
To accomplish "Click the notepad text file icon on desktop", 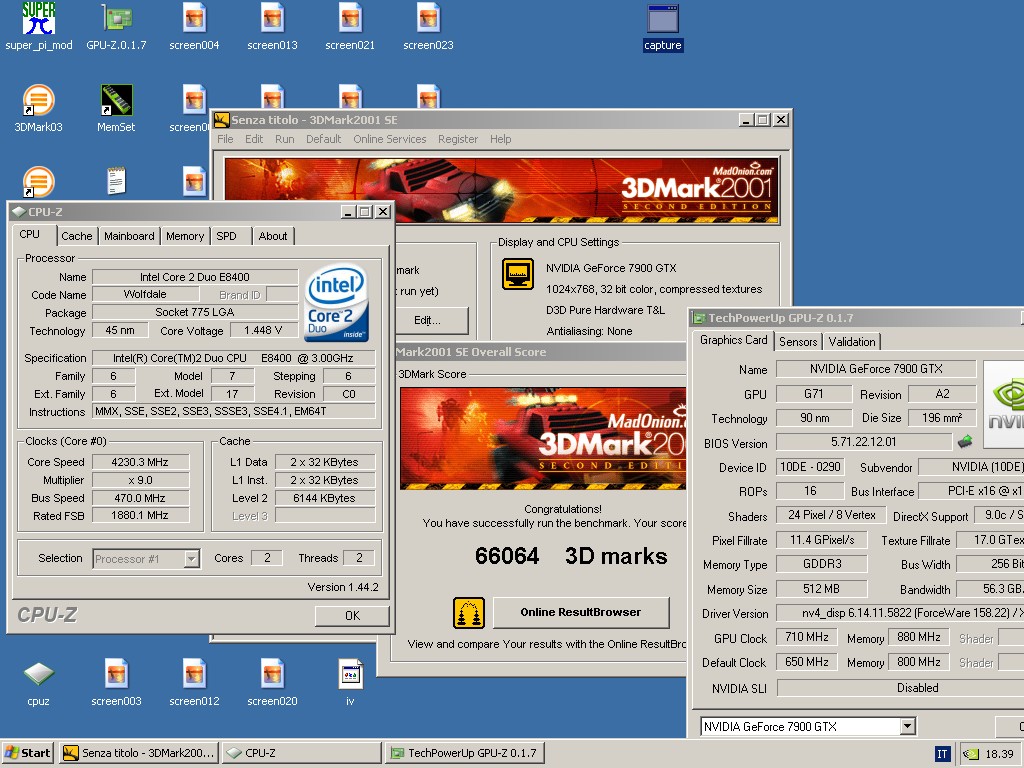I will 116,181.
